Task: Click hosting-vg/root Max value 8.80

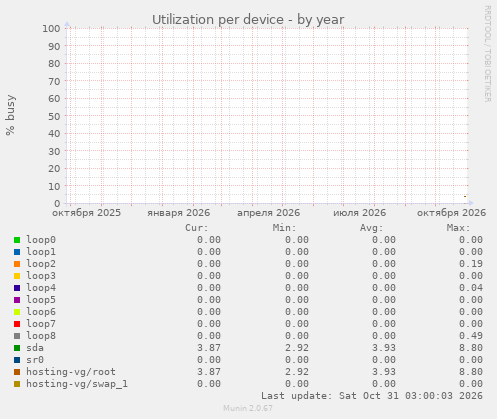Action: coord(471,372)
